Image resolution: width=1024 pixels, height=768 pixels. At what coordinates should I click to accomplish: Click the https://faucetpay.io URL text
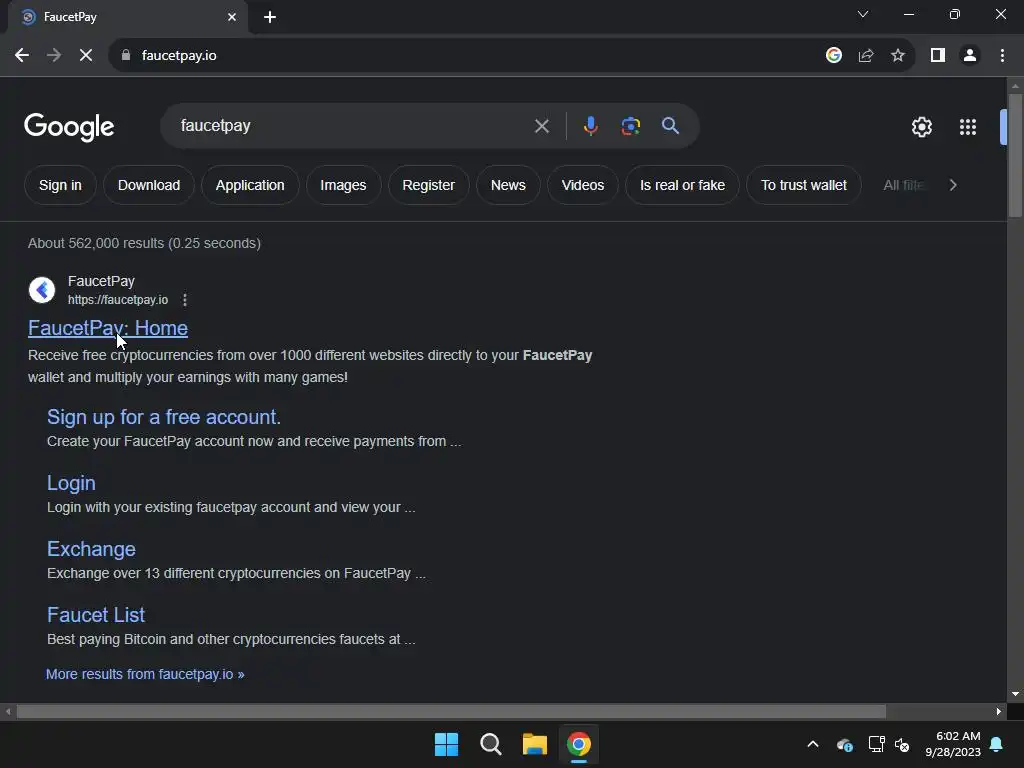118,300
